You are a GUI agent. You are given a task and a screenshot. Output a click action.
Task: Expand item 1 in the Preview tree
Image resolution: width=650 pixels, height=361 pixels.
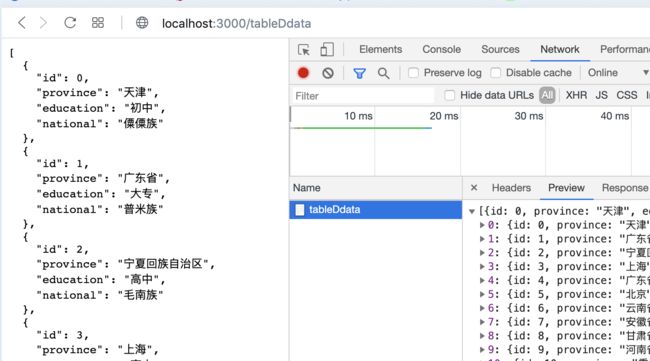pyautogui.click(x=482, y=239)
